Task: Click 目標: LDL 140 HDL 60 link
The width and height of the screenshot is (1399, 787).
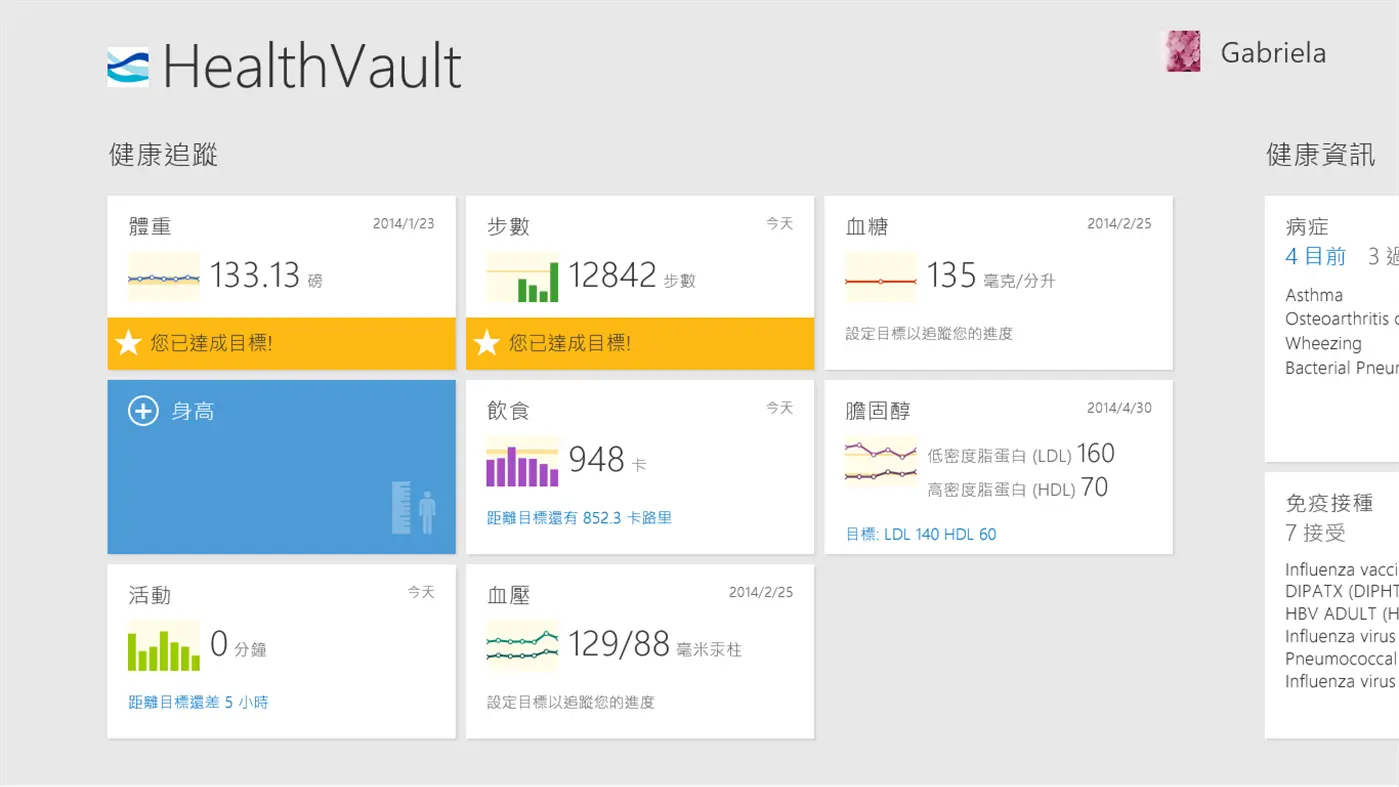Action: coord(921,534)
